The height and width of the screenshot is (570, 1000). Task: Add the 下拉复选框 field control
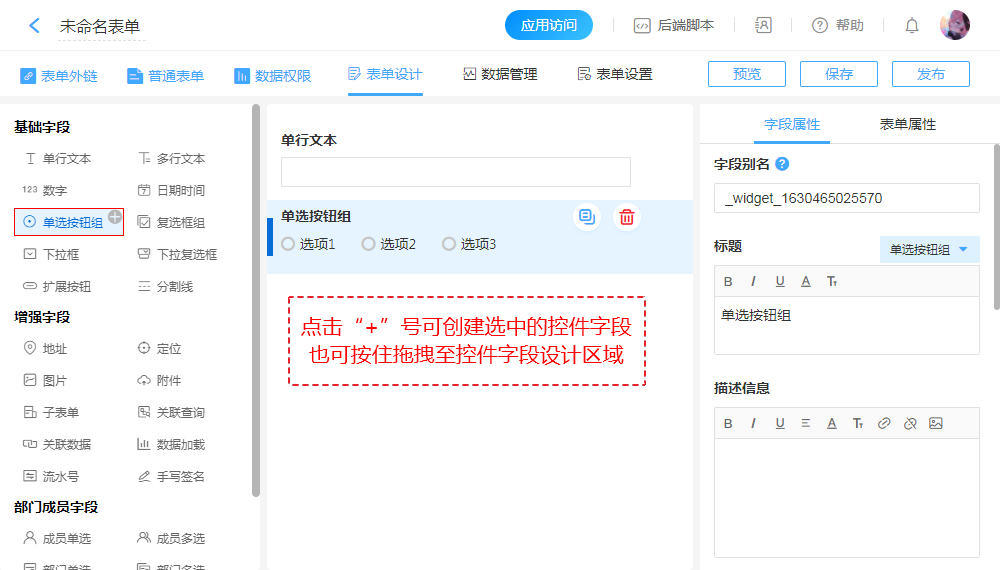[186, 254]
